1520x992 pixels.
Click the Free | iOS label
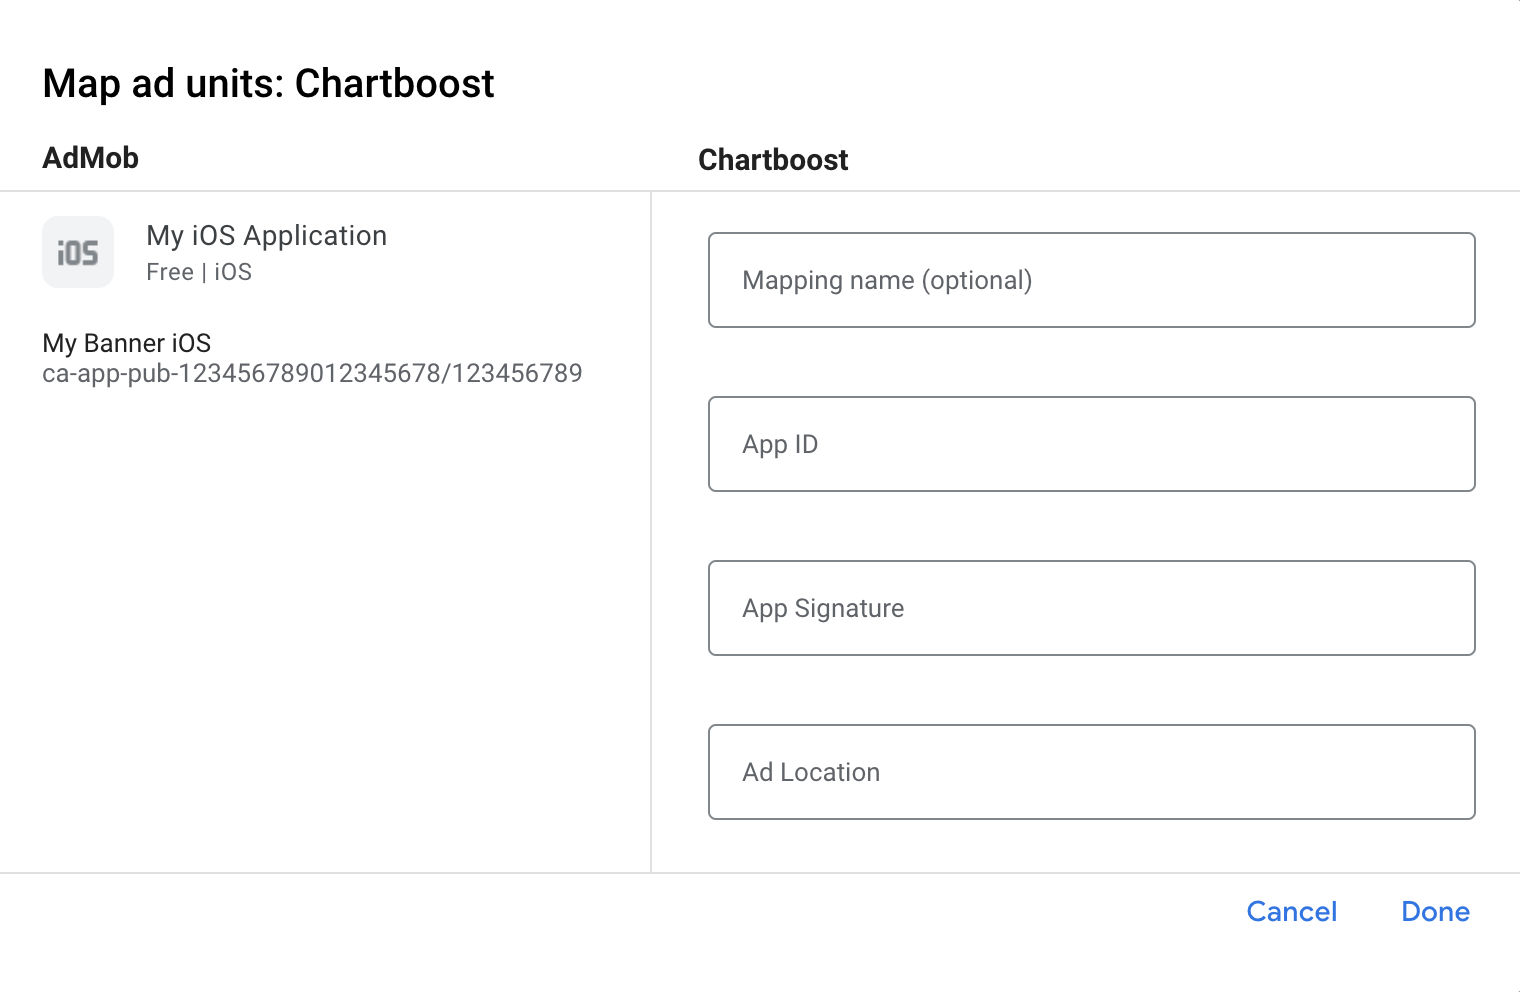coord(199,271)
